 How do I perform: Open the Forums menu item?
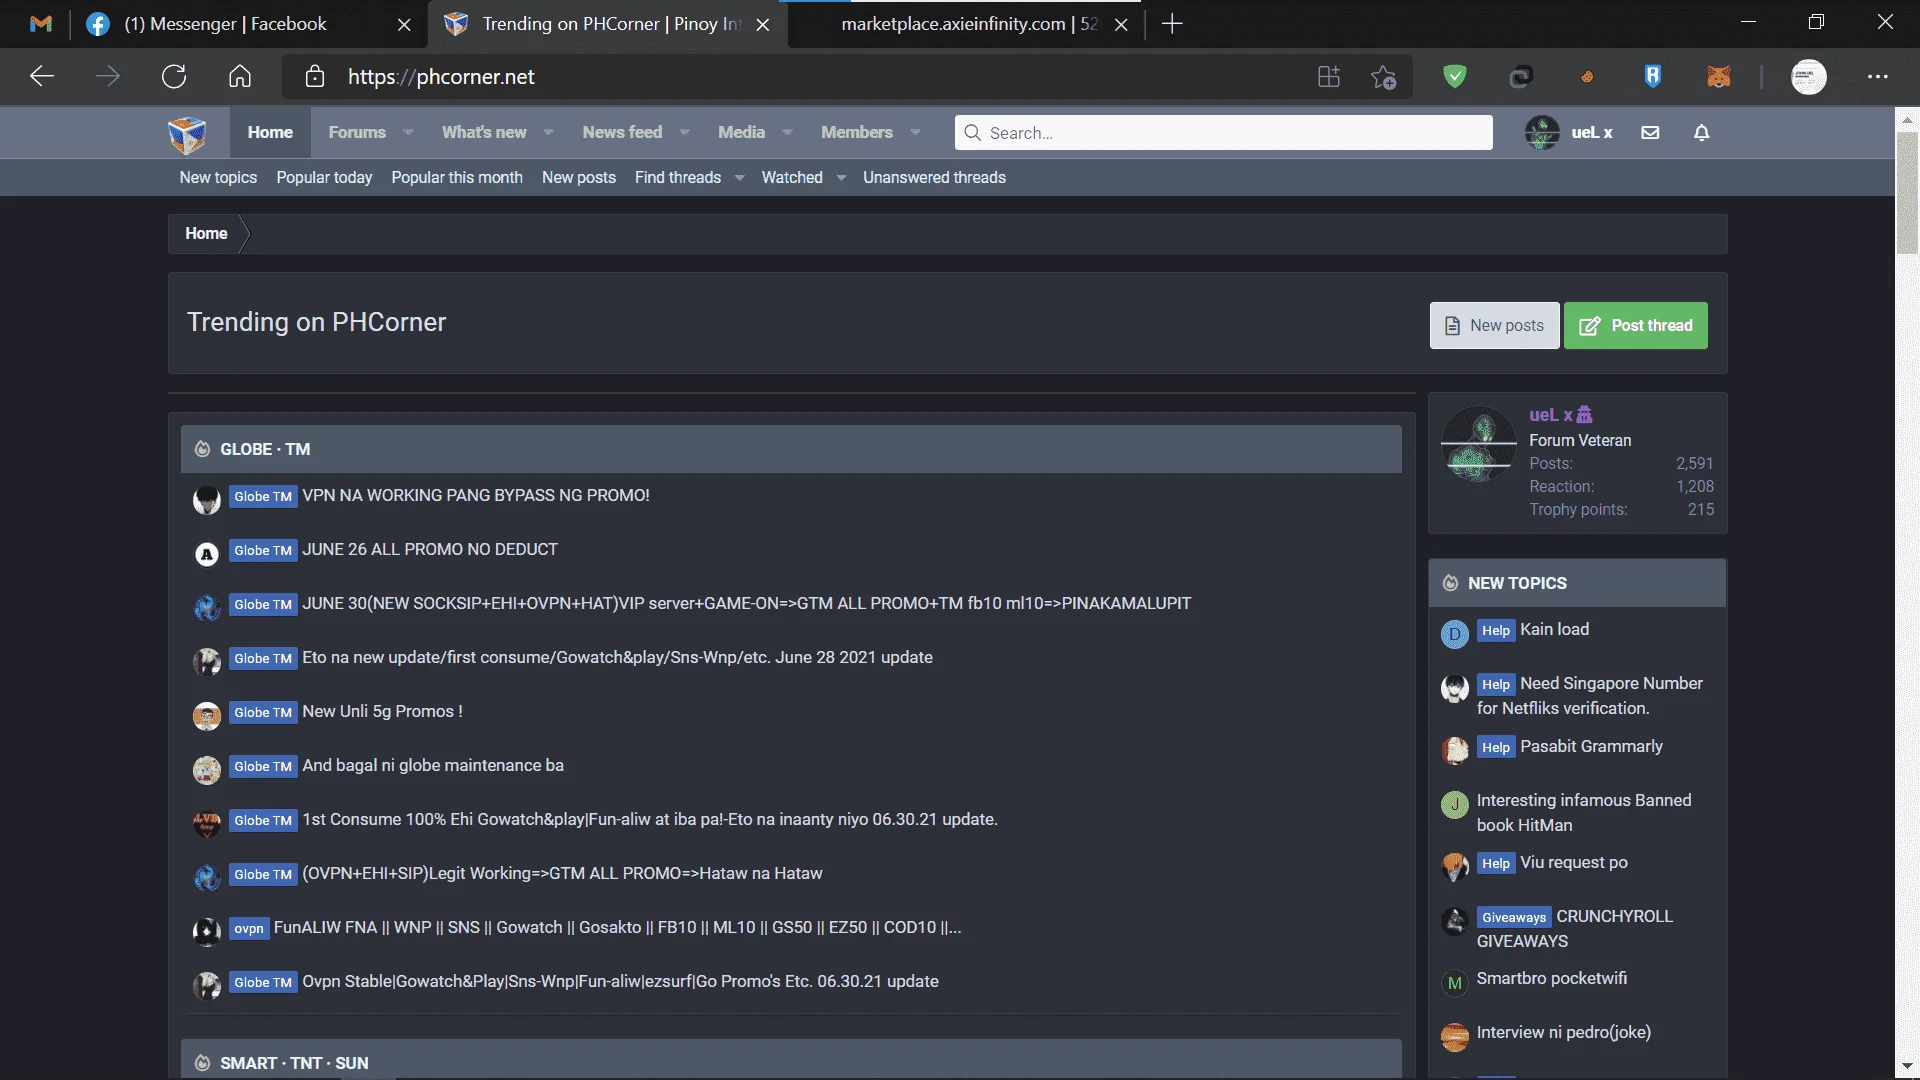(357, 132)
